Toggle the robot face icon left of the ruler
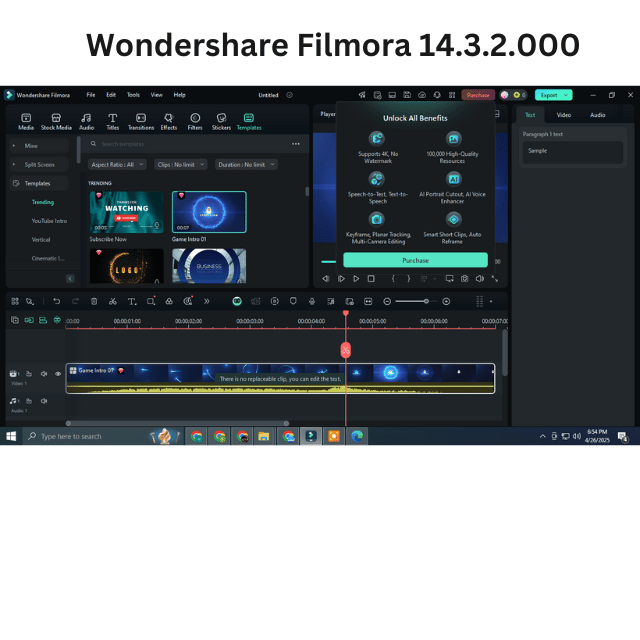The width and height of the screenshot is (640, 640). [x=57, y=320]
